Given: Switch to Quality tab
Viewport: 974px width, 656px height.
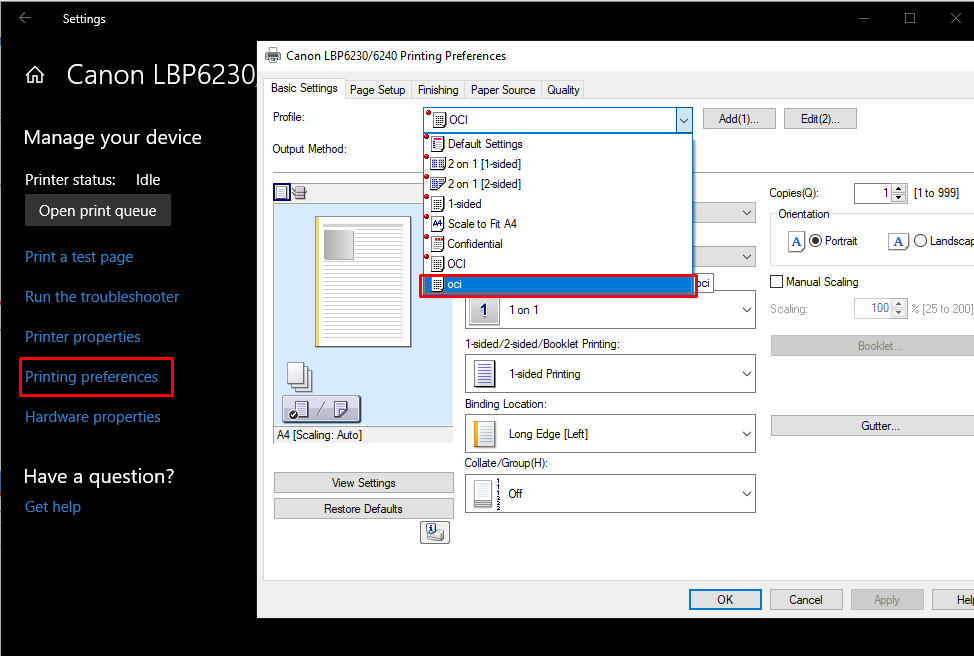Looking at the screenshot, I should coord(563,90).
